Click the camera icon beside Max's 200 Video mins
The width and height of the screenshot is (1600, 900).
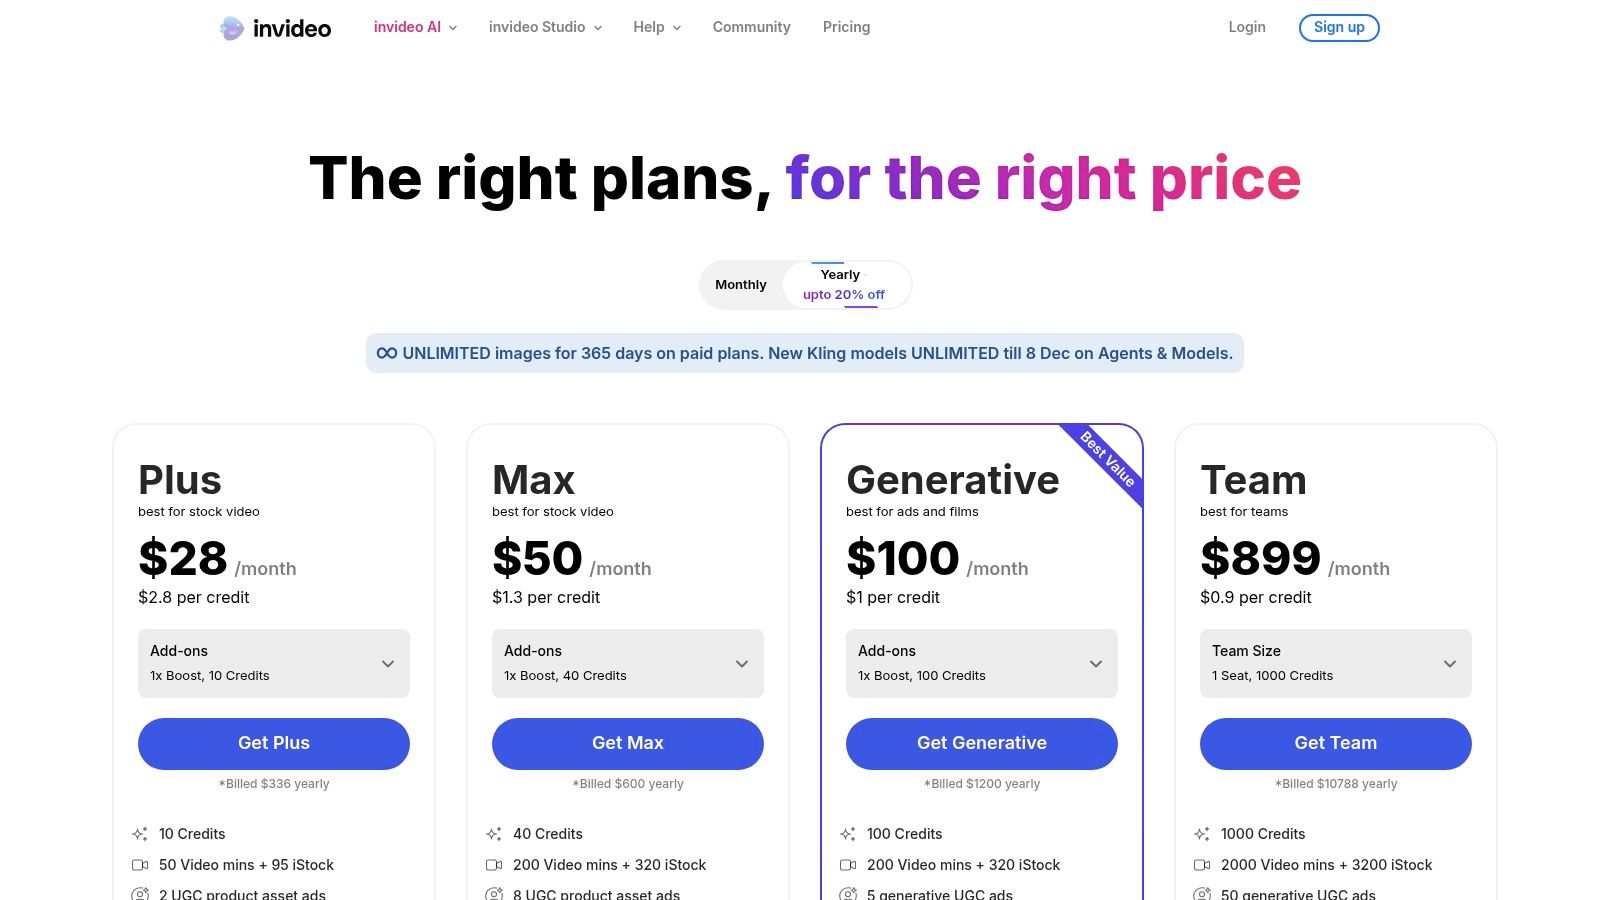pyautogui.click(x=494, y=865)
